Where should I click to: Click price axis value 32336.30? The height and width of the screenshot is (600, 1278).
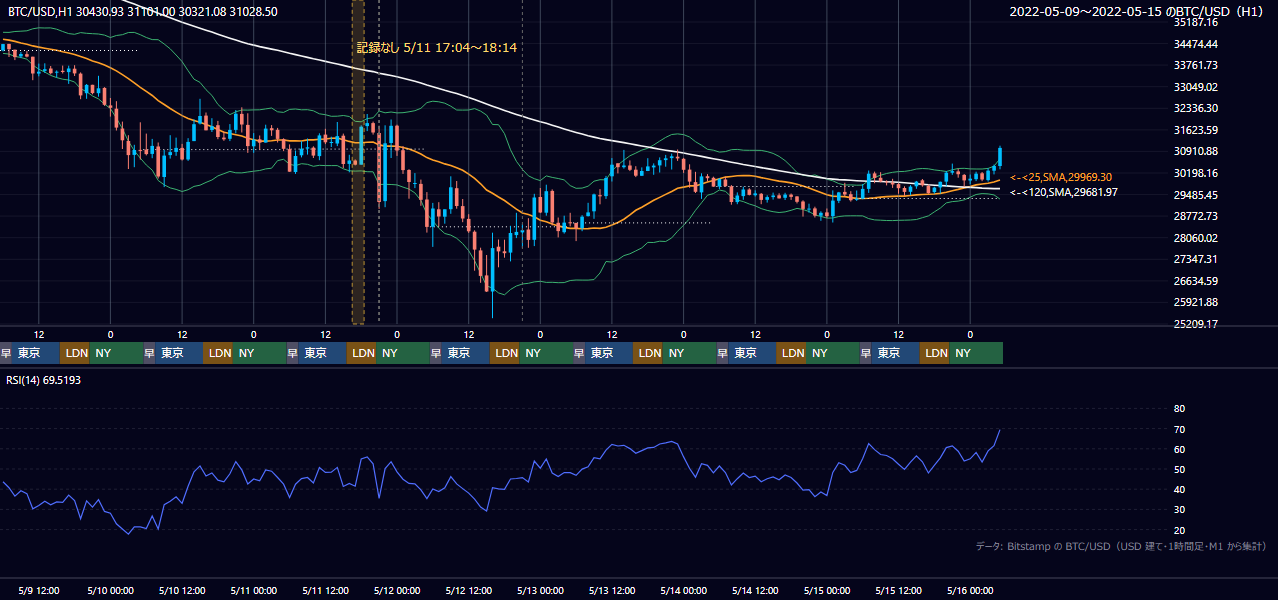(x=1196, y=108)
